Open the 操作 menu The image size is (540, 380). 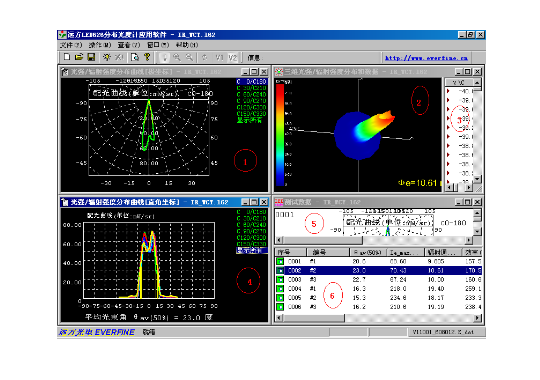tap(100, 45)
